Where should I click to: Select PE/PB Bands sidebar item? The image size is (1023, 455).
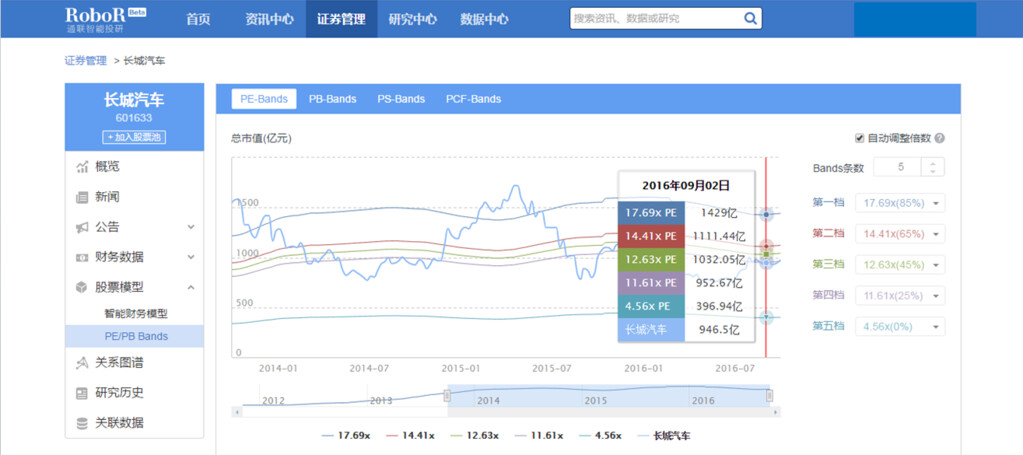pyautogui.click(x=134, y=336)
